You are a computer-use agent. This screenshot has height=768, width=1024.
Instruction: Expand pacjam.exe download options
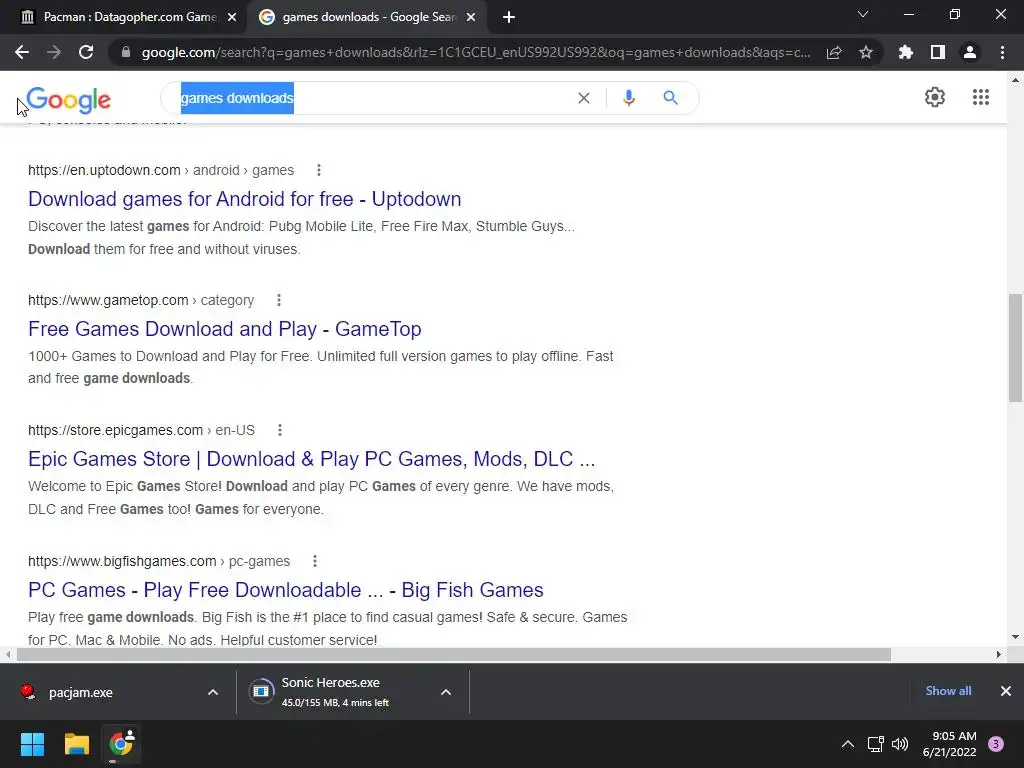point(213,692)
